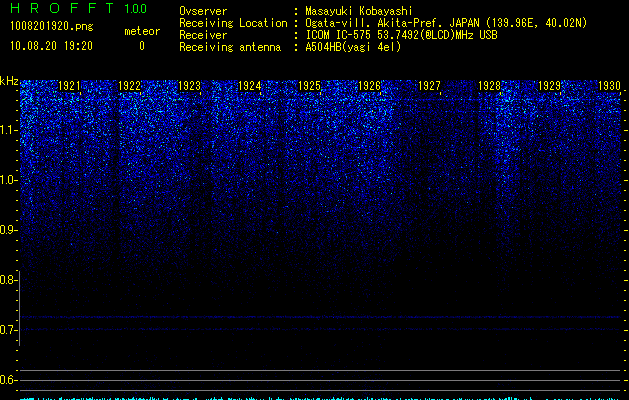Viewport: 629px width, 400px height.
Task: Click the A504HB(yagi 4el) antenna text
Action: point(353,47)
